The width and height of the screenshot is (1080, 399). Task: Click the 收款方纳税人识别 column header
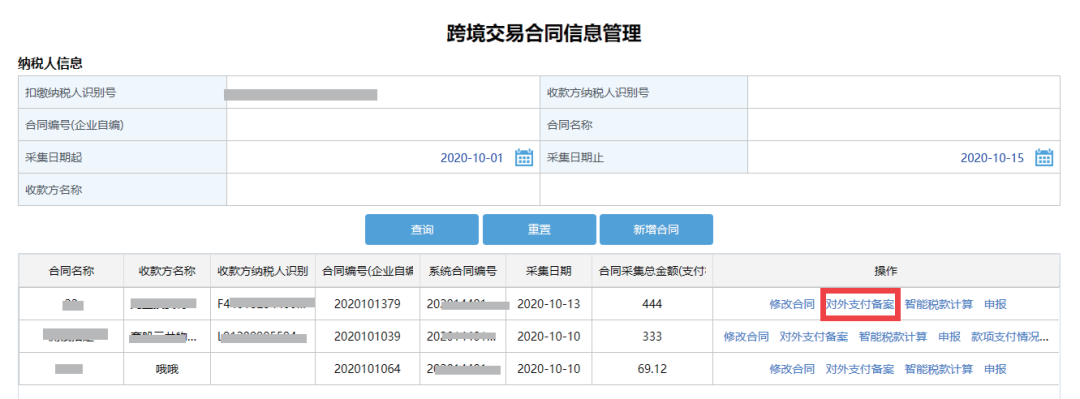point(263,271)
